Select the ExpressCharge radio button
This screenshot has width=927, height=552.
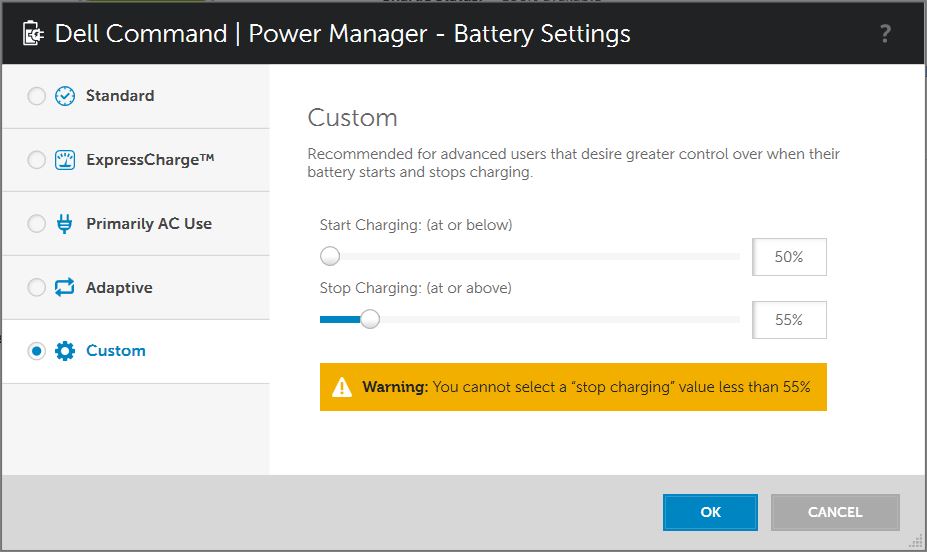click(x=37, y=160)
